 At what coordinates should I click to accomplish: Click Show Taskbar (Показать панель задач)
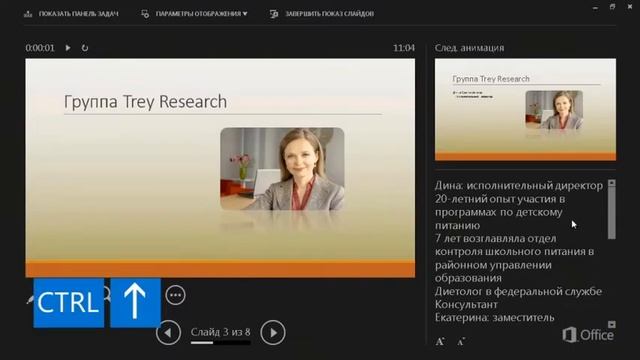(78, 13)
